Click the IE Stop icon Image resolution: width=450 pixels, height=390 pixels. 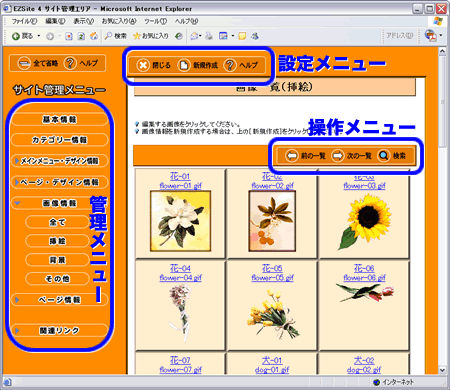point(69,36)
